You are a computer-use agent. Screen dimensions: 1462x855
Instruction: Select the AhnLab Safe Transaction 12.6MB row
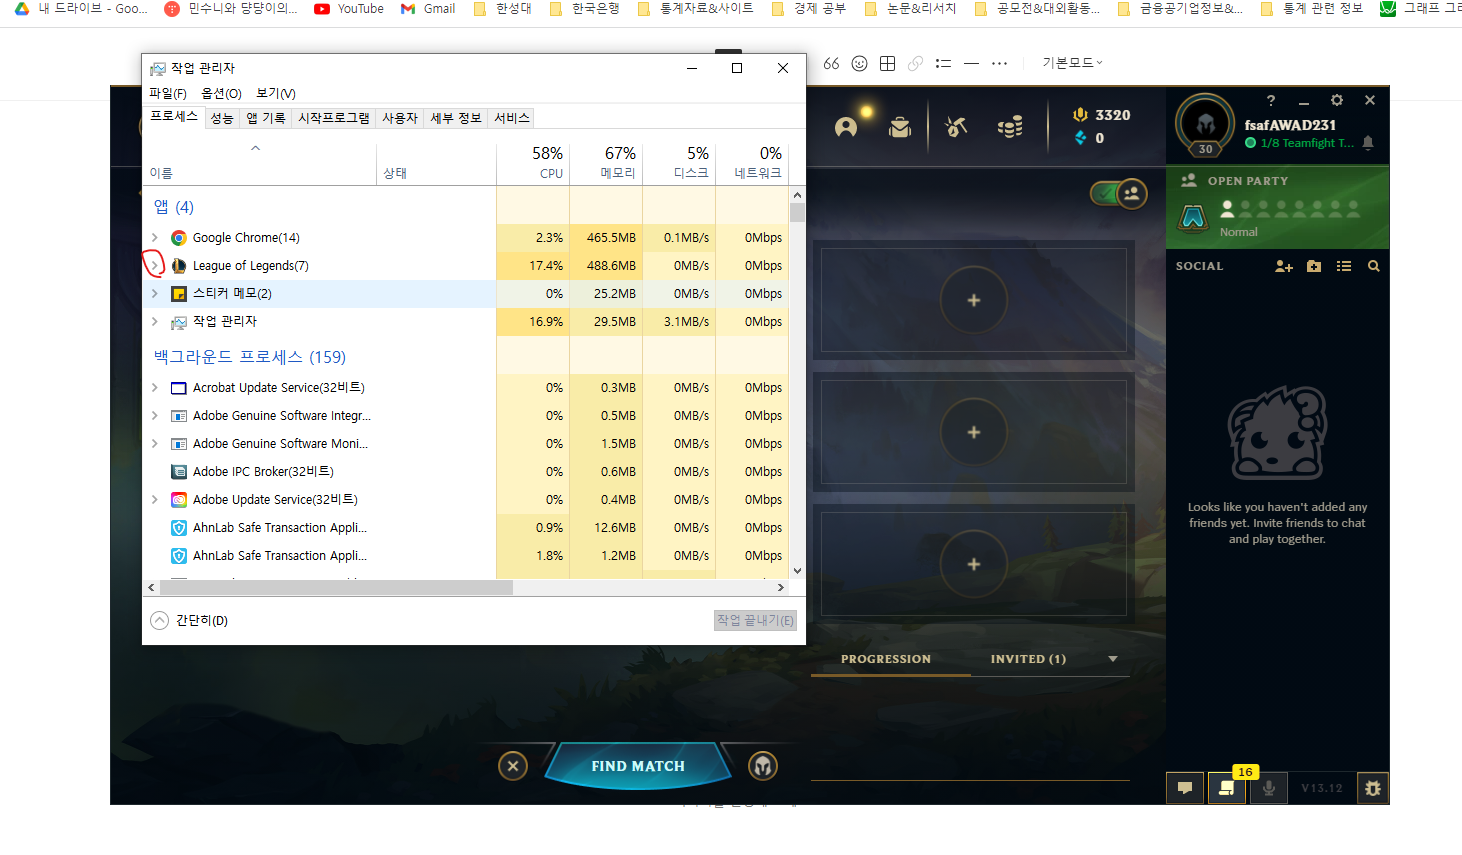[x=465, y=528]
